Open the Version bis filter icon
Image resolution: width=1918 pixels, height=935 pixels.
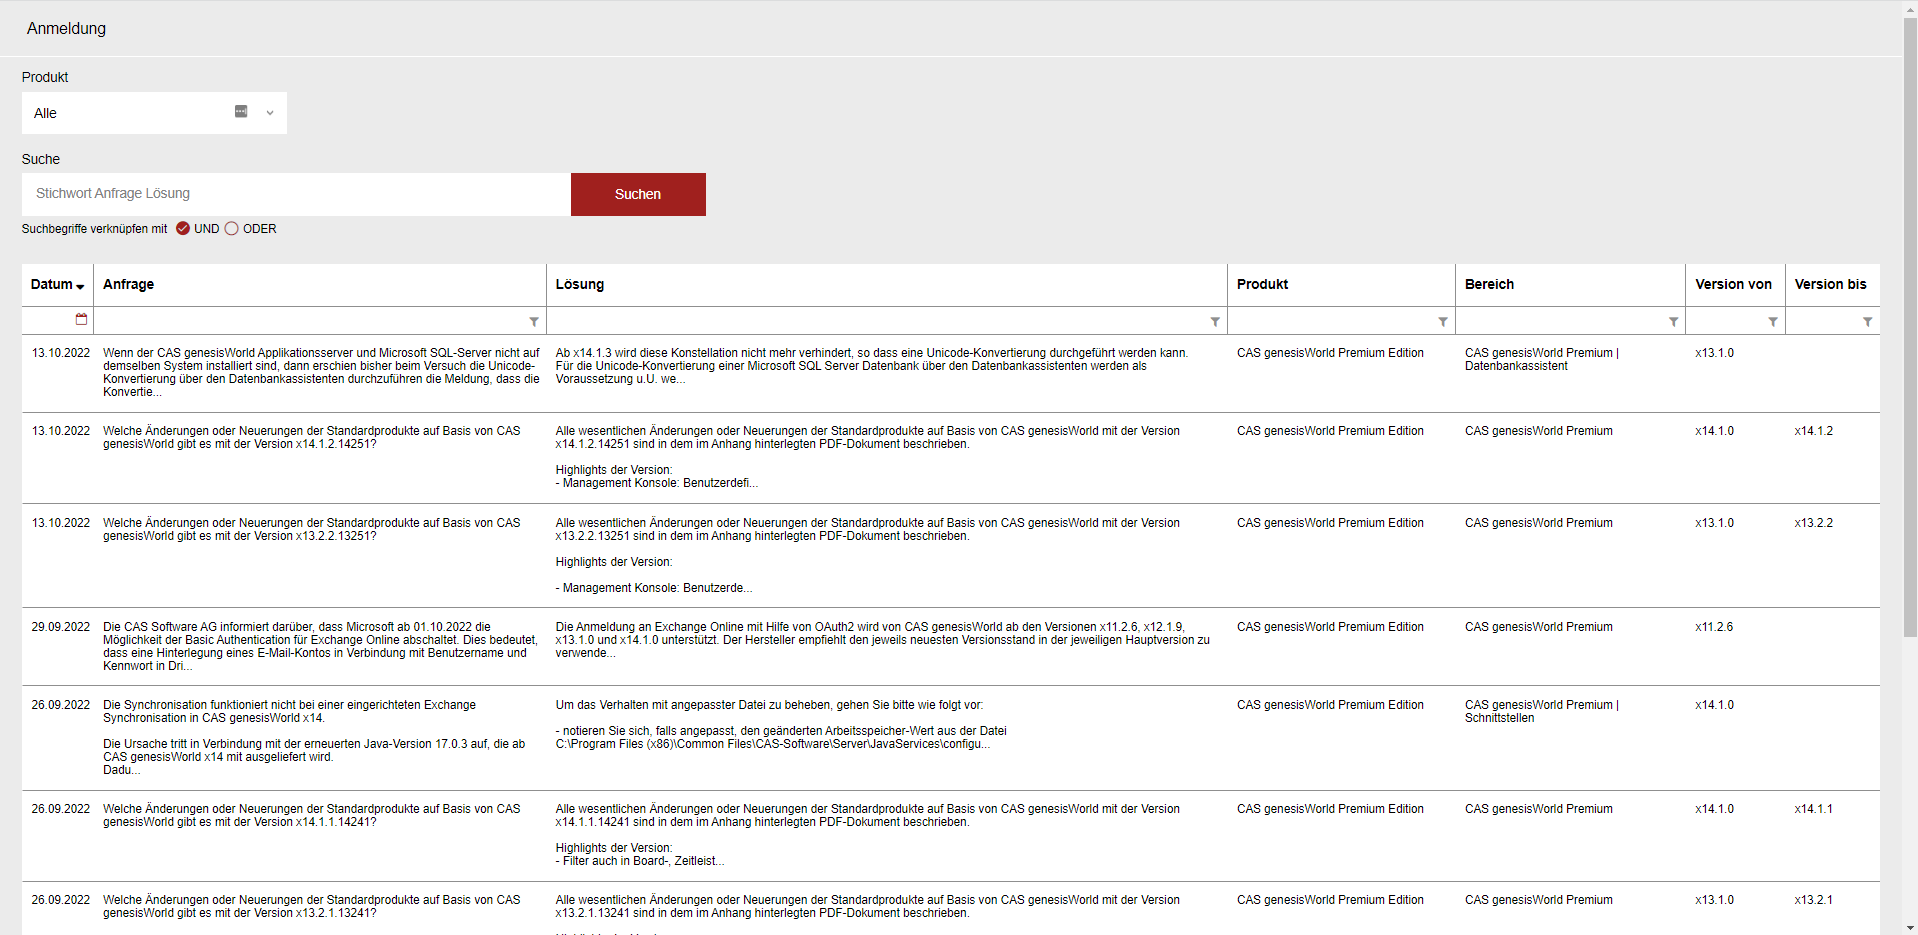(1867, 322)
